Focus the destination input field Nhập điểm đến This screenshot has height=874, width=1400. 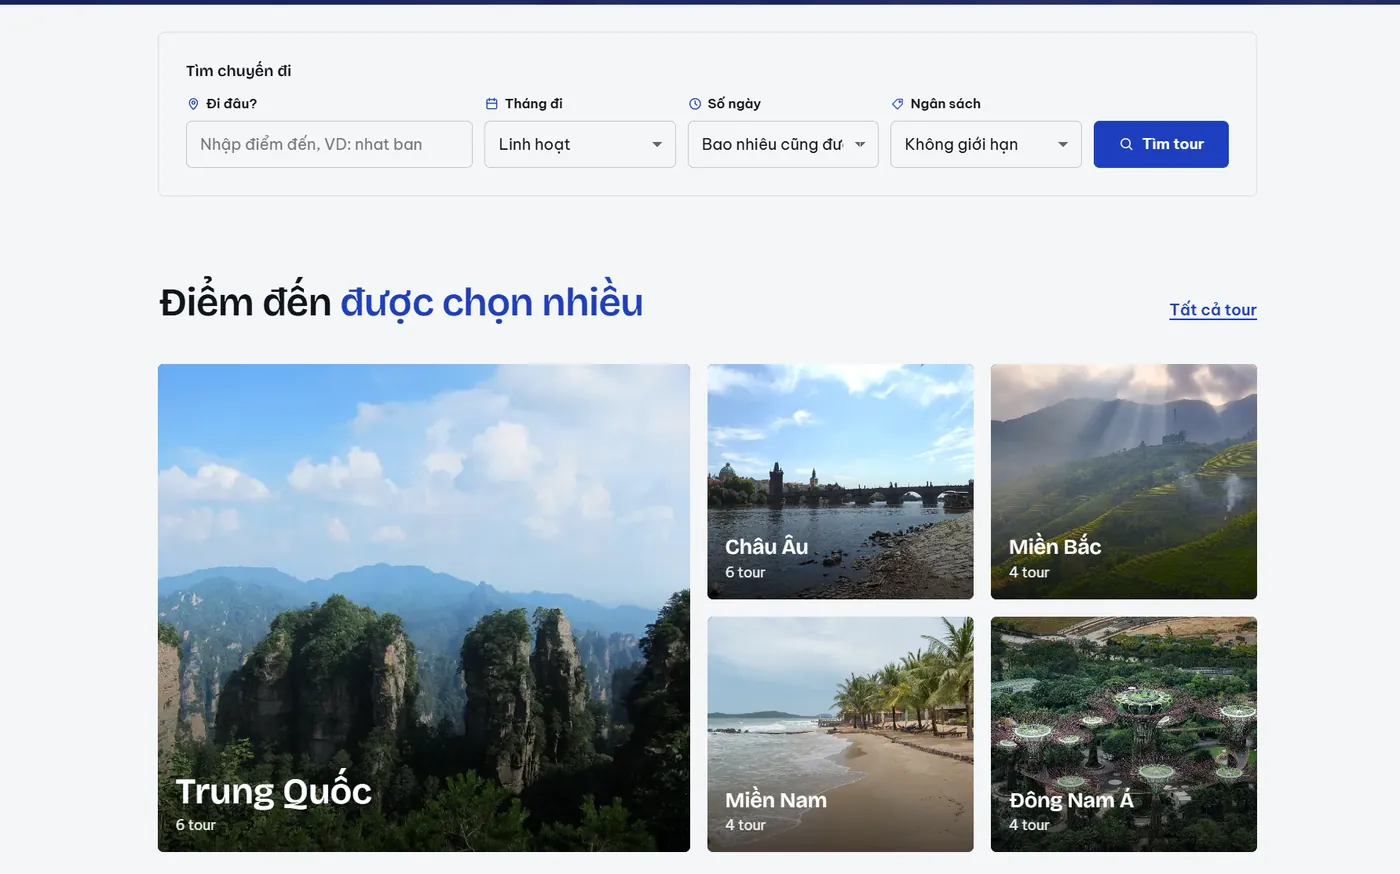[329, 144]
